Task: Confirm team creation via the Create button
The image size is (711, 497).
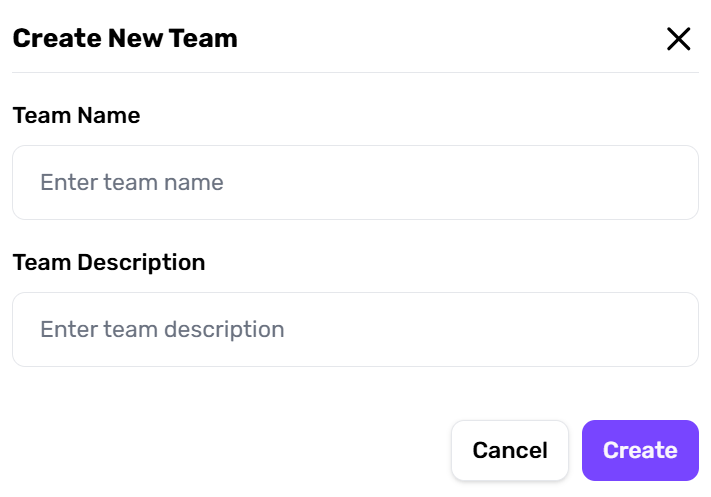Action: [640, 450]
